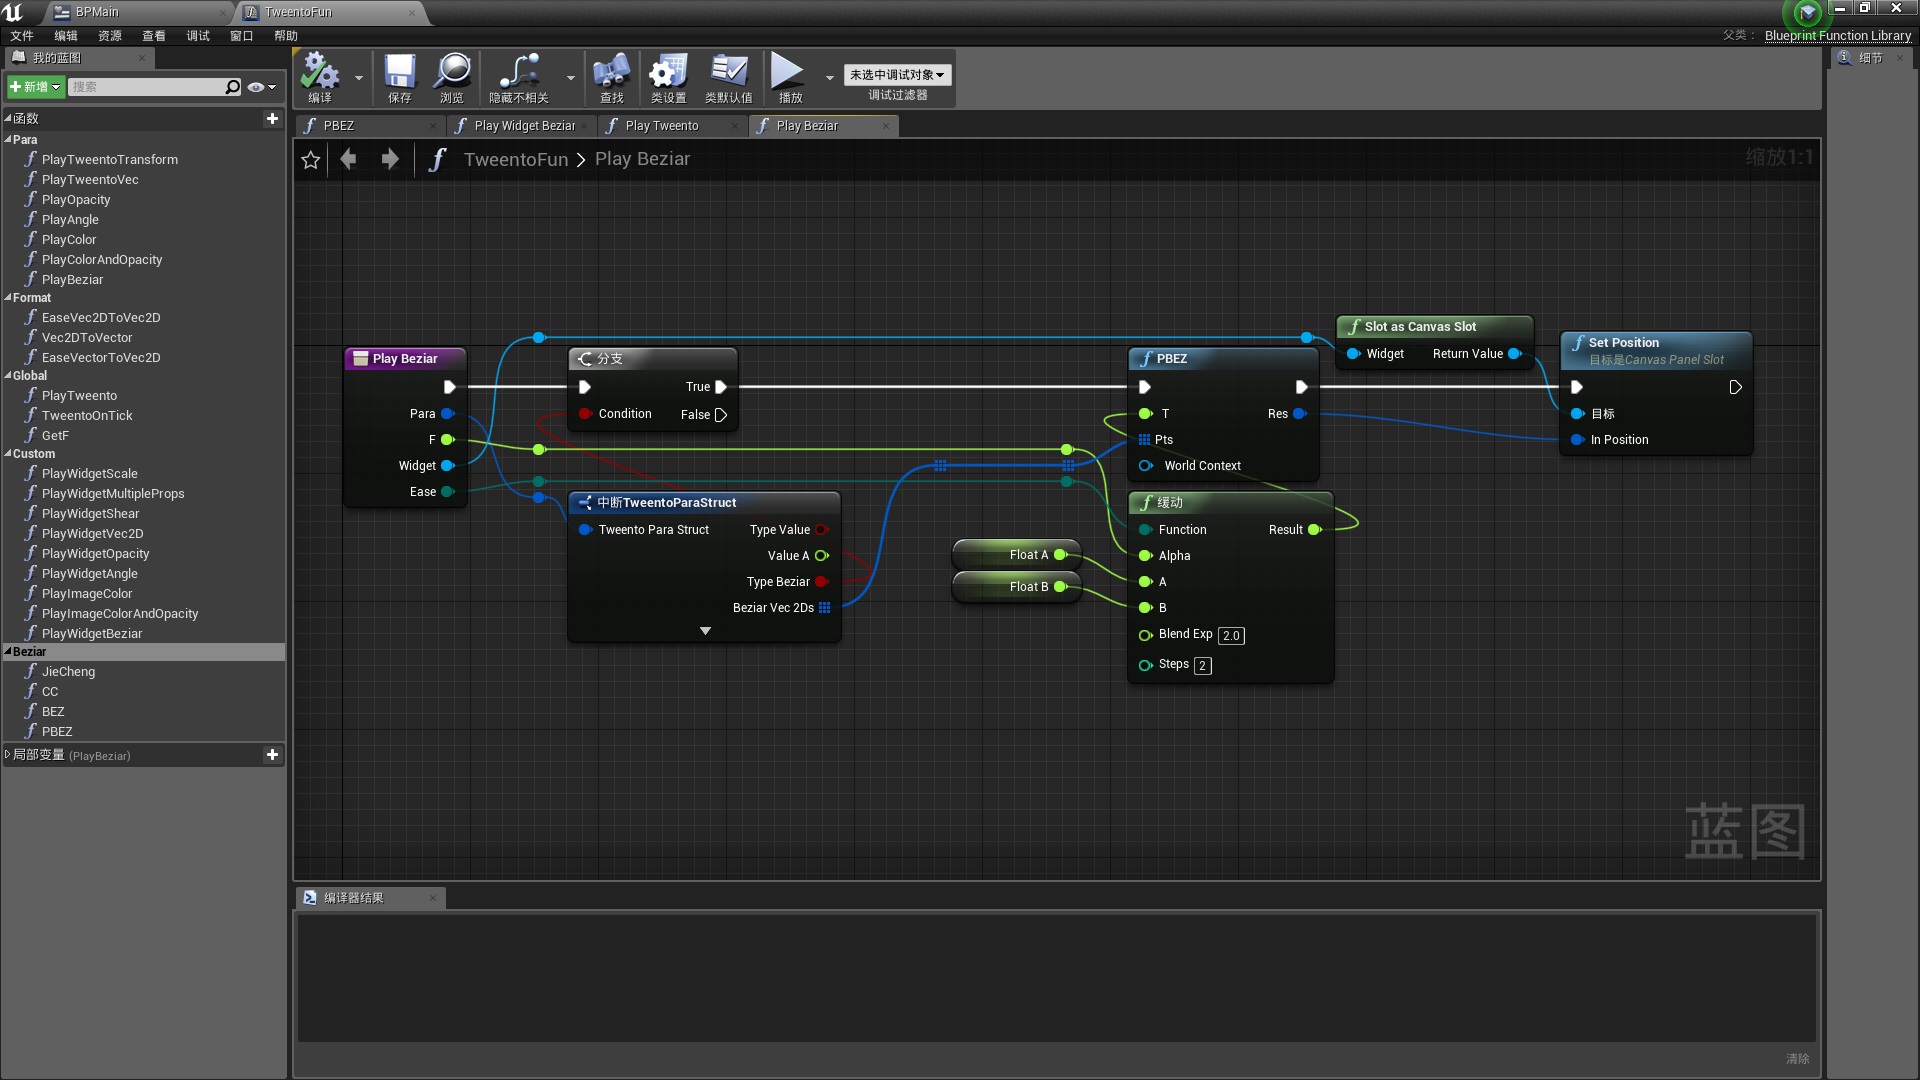Screen dimensions: 1920x1080
Task: Collapse the Custom function category
Action: 8,454
